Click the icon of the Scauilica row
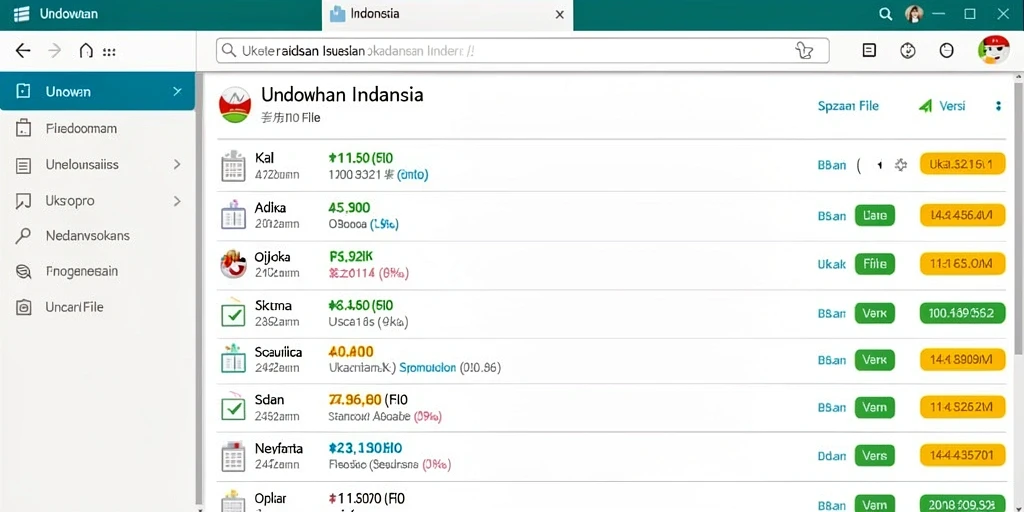 click(x=233, y=359)
